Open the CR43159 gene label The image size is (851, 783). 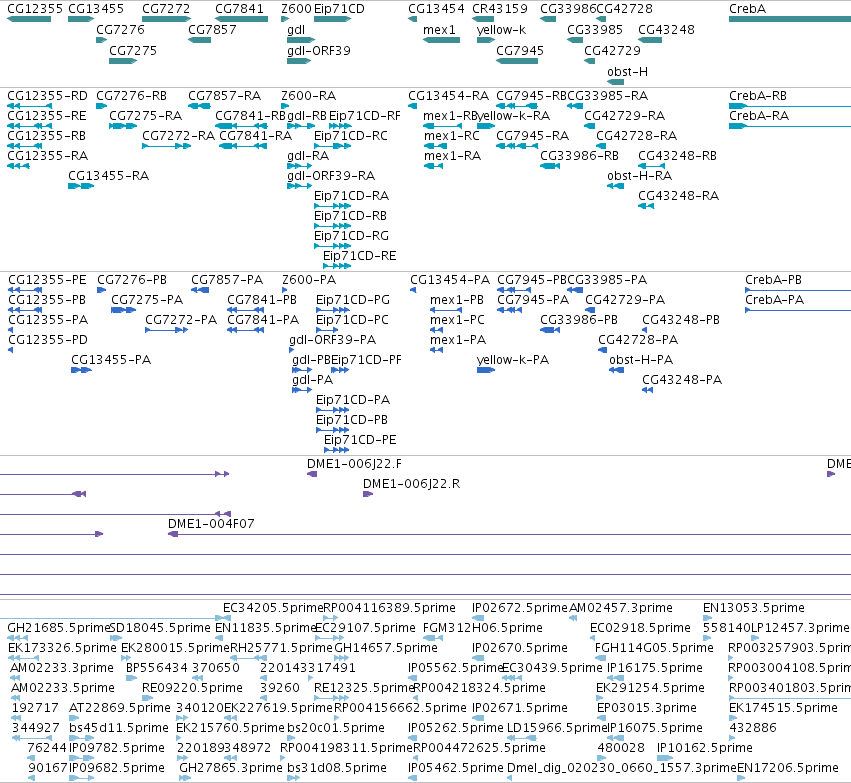[x=500, y=9]
